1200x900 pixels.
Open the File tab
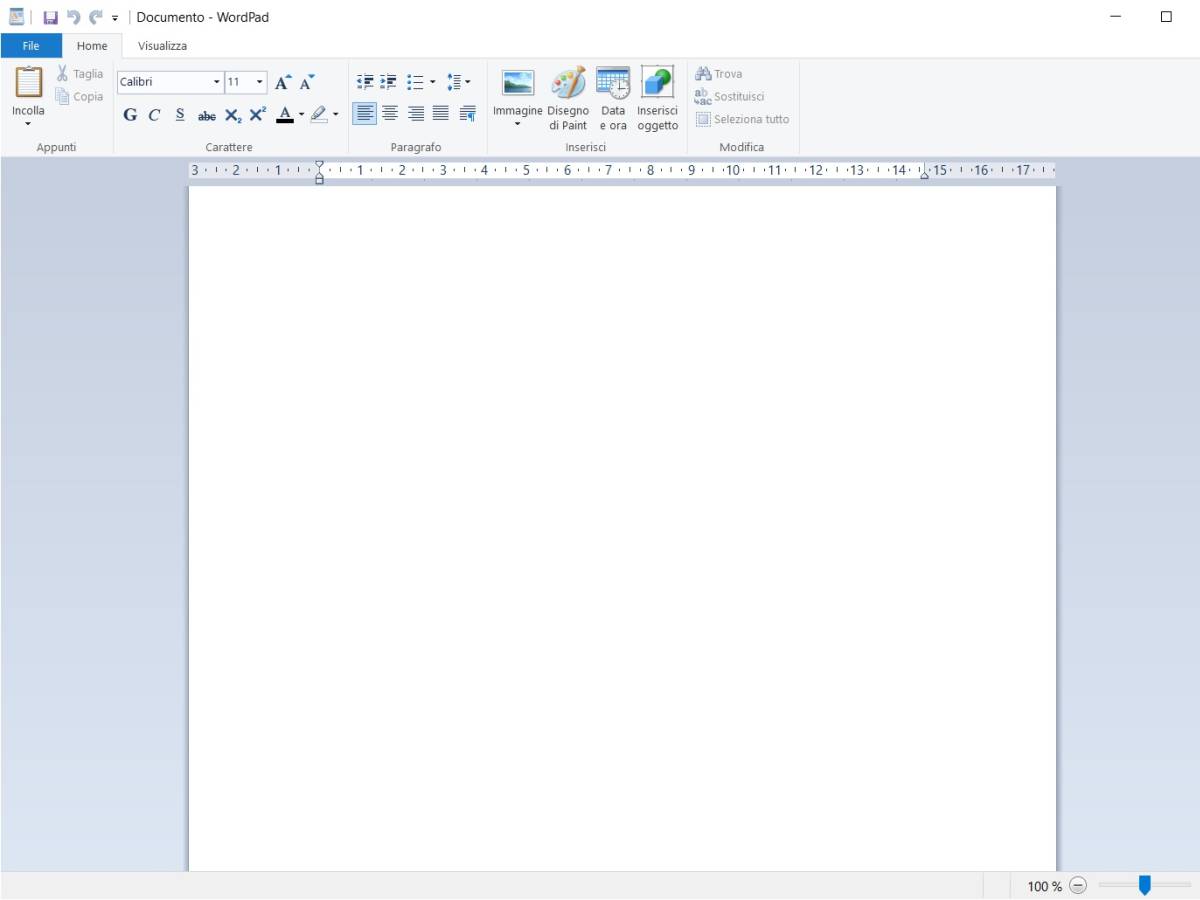tap(31, 46)
